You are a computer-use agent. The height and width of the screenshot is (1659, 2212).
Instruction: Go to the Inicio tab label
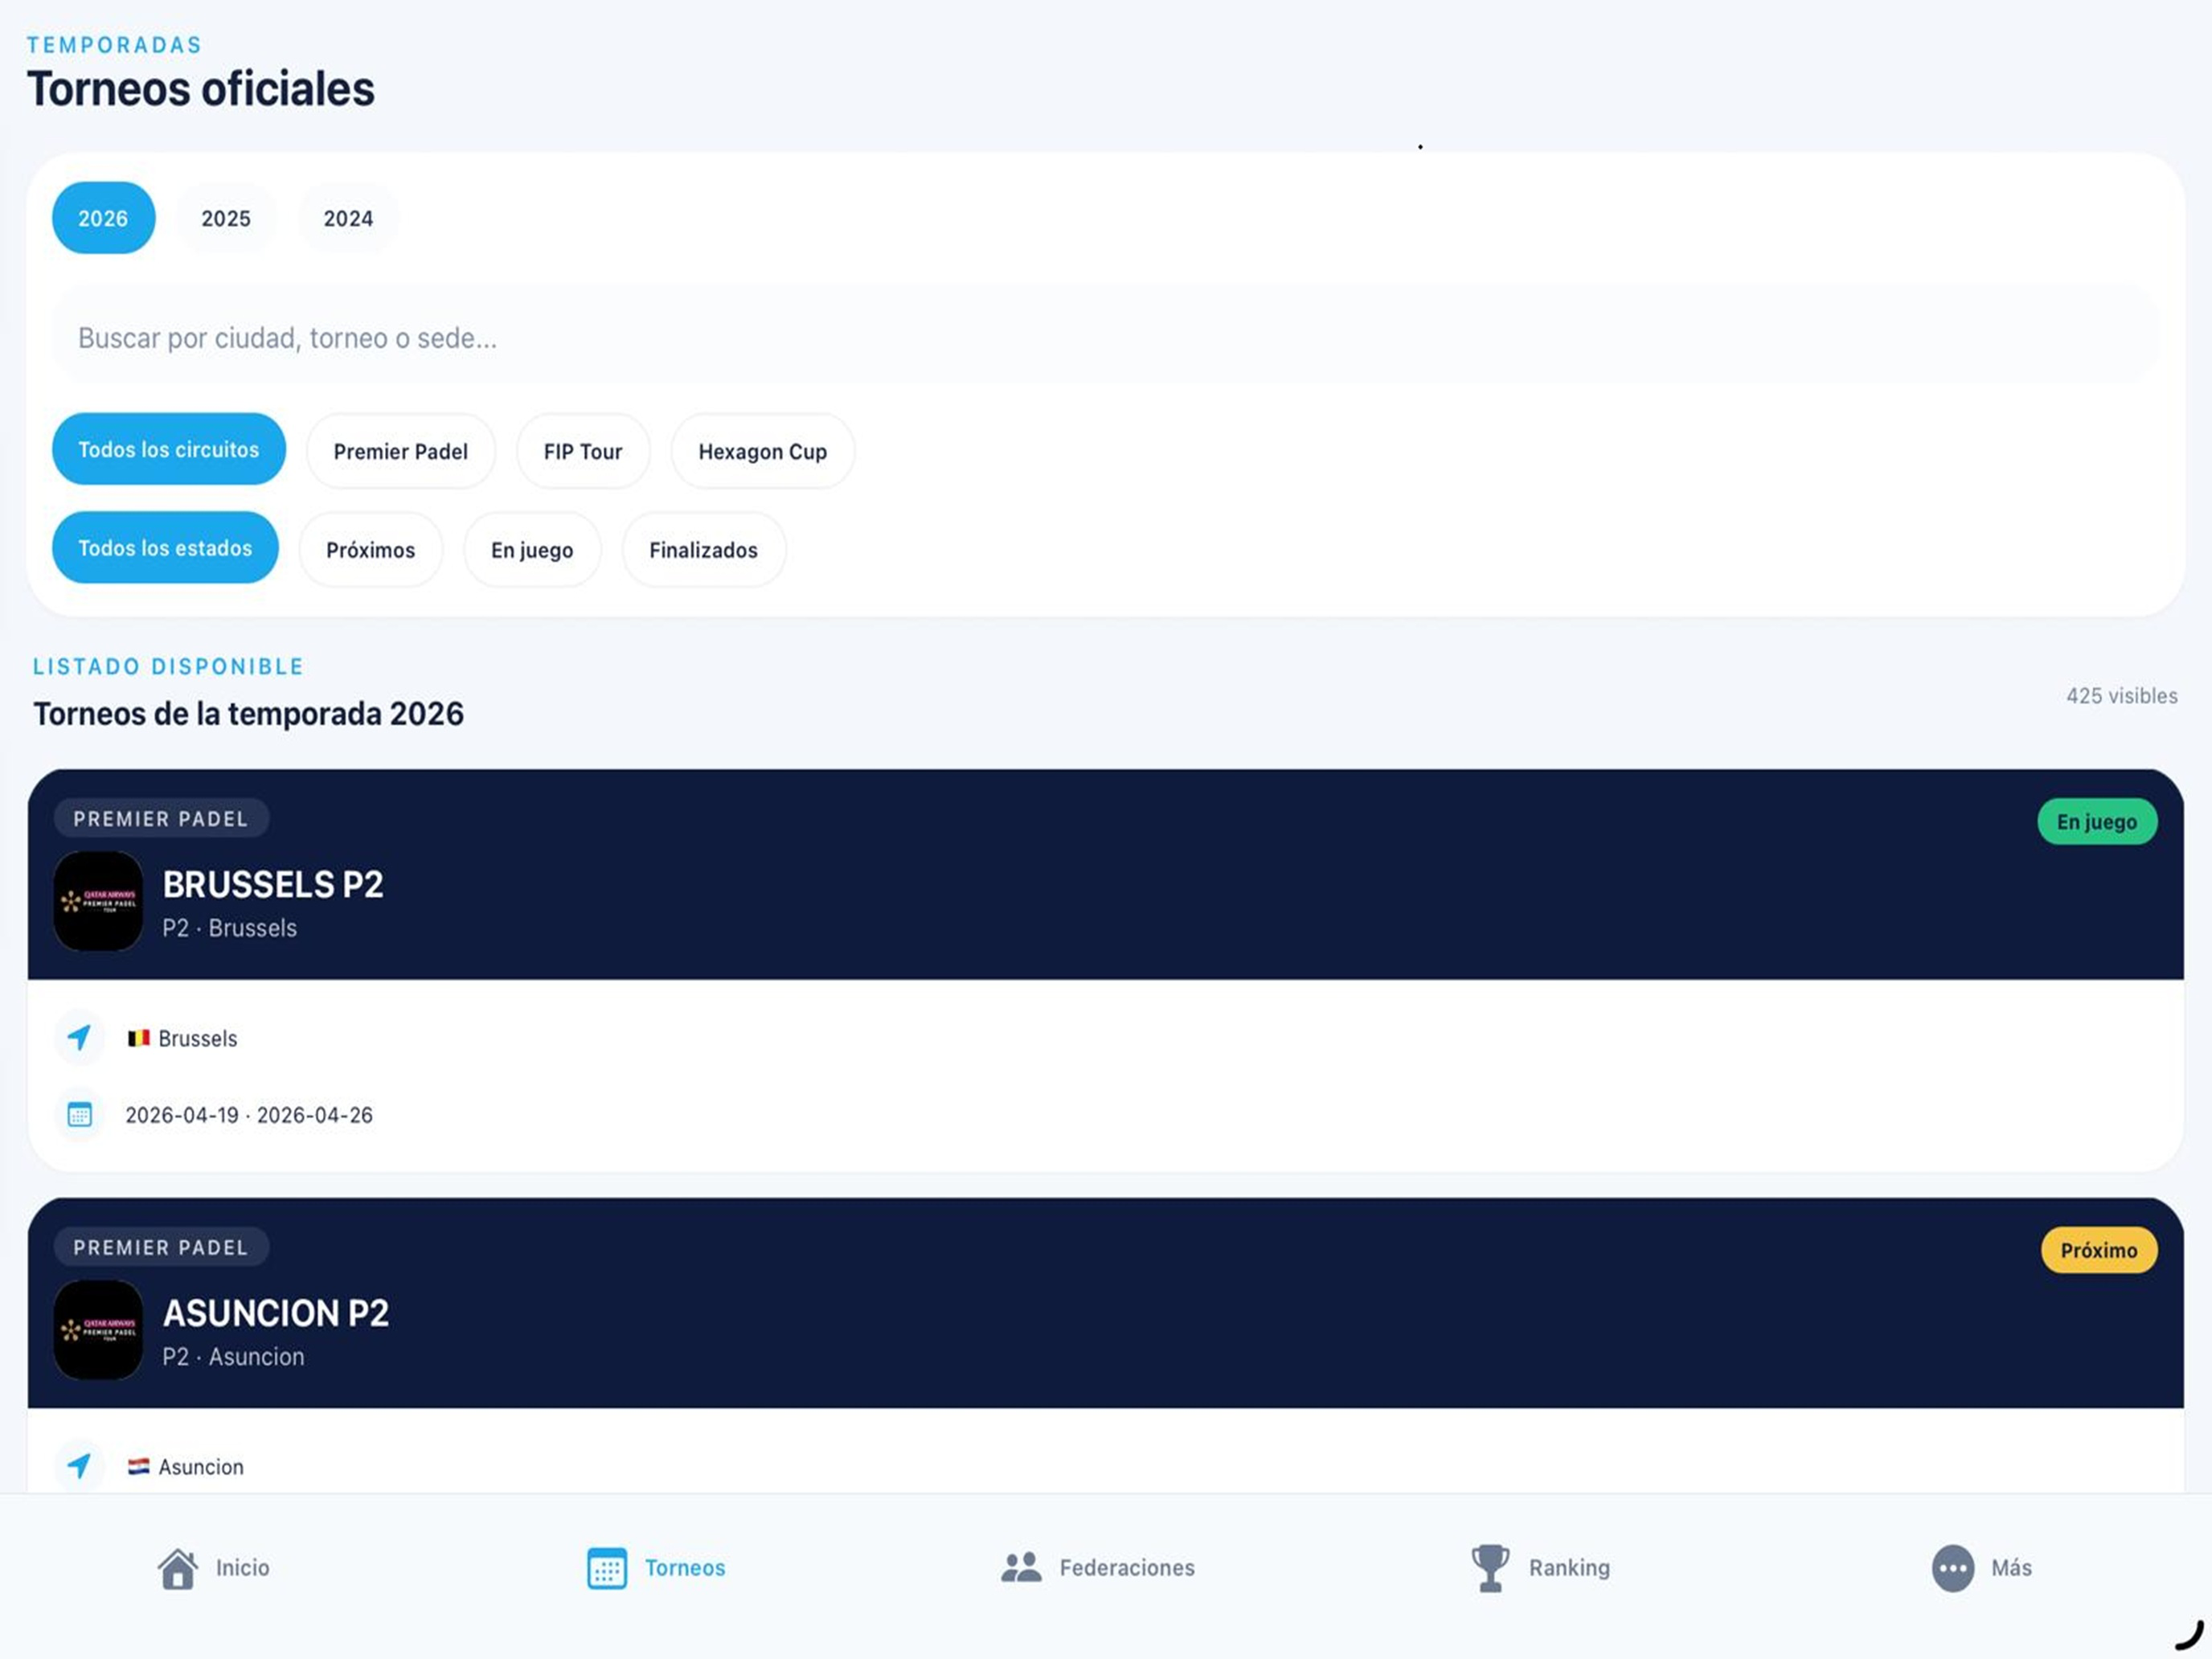[243, 1568]
